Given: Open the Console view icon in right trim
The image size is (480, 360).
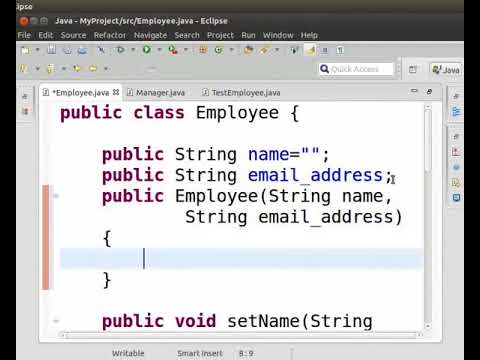Looking at the screenshot, I should [456, 198].
